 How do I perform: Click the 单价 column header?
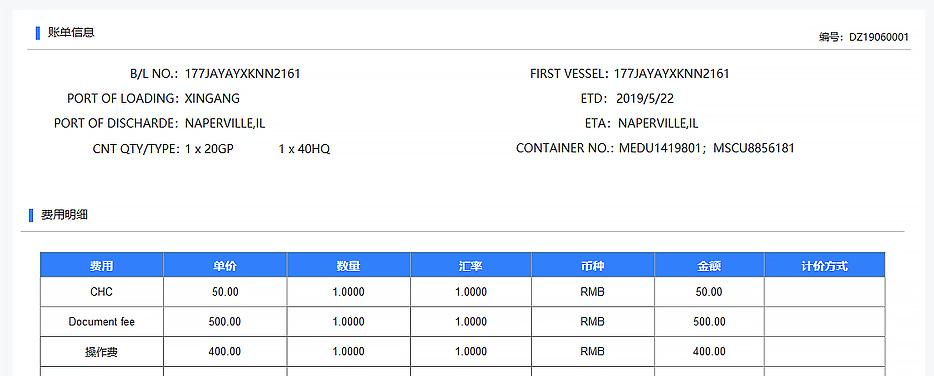(x=225, y=265)
